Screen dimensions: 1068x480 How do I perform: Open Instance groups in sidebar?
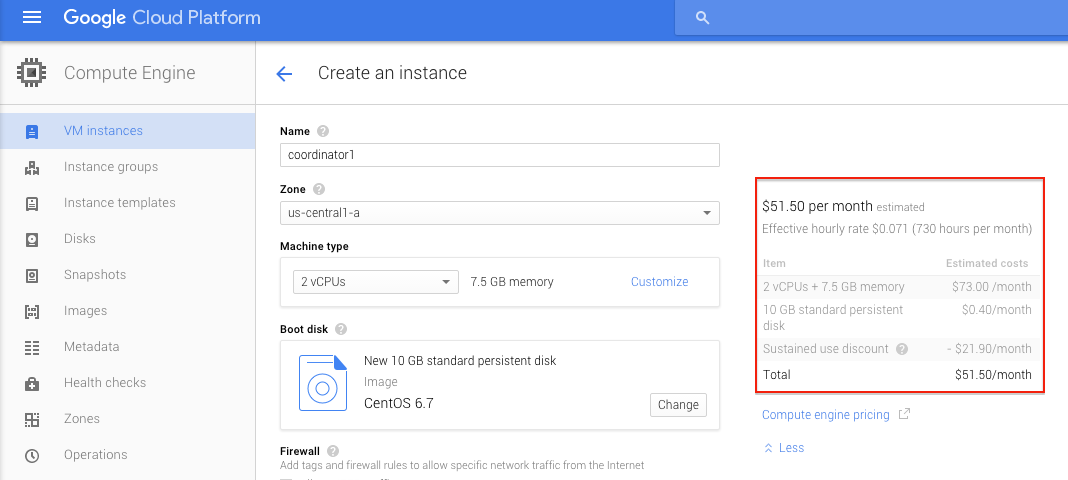(110, 167)
